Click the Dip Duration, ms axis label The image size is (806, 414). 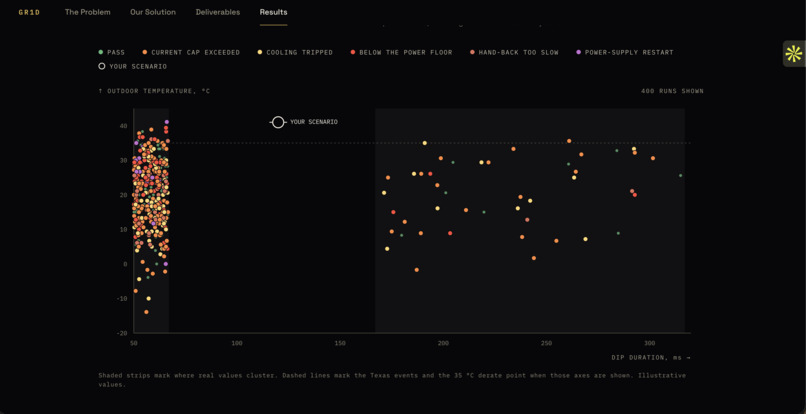pyautogui.click(x=651, y=357)
